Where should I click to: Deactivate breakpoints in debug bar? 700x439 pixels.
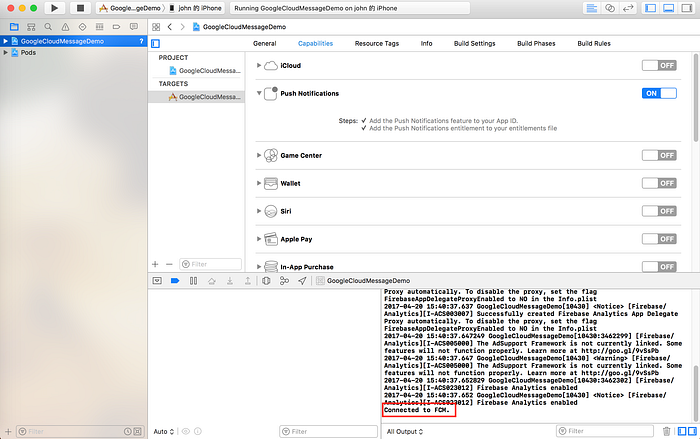pyautogui.click(x=175, y=280)
